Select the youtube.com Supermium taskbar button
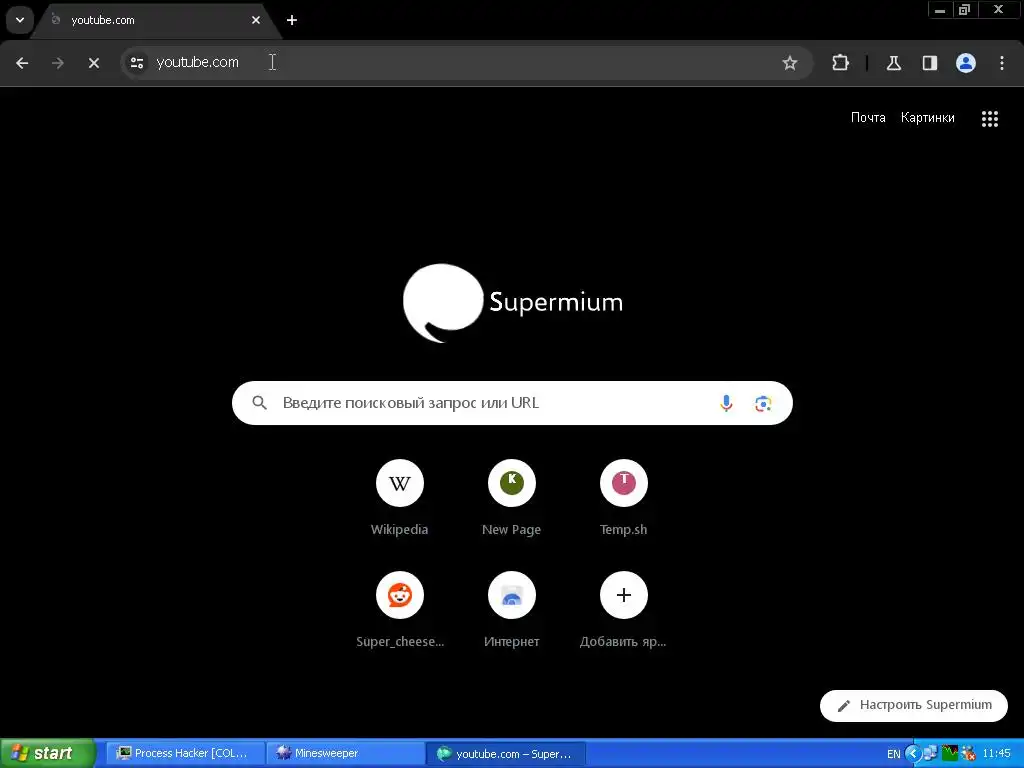This screenshot has width=1024, height=768. [505, 753]
